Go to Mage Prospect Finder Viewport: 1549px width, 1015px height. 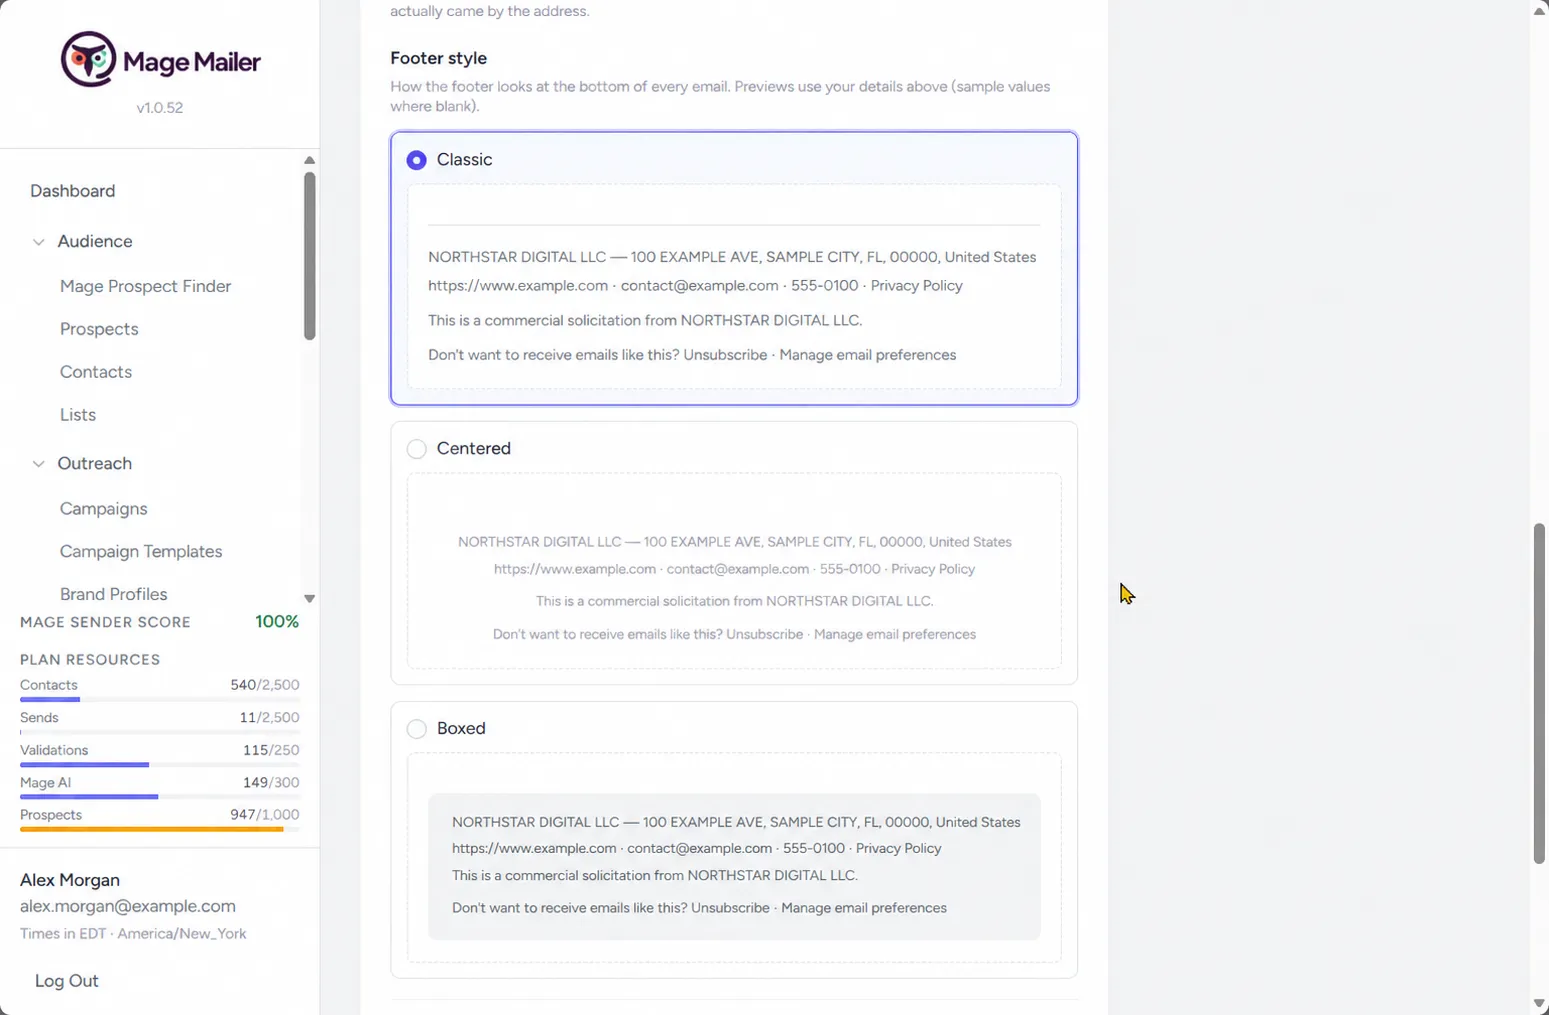tap(145, 286)
